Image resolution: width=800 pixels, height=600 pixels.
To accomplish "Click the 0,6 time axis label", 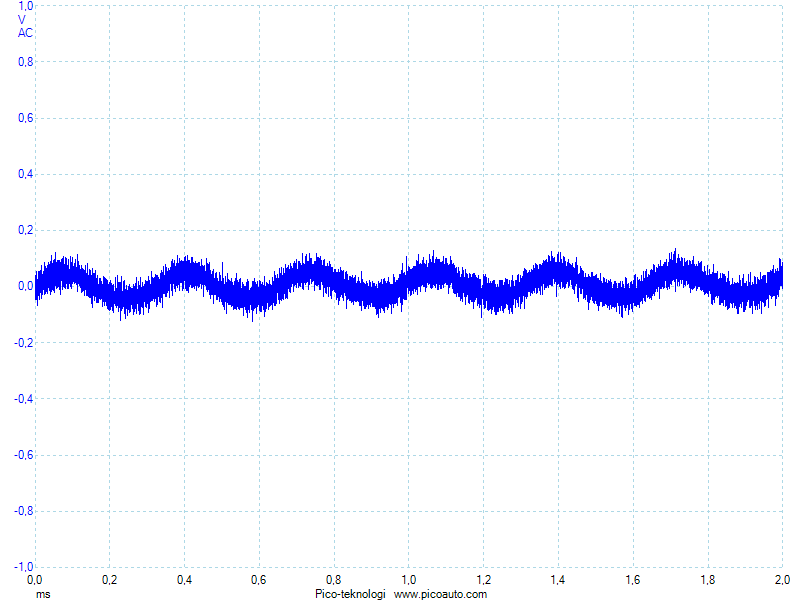I will [x=259, y=580].
